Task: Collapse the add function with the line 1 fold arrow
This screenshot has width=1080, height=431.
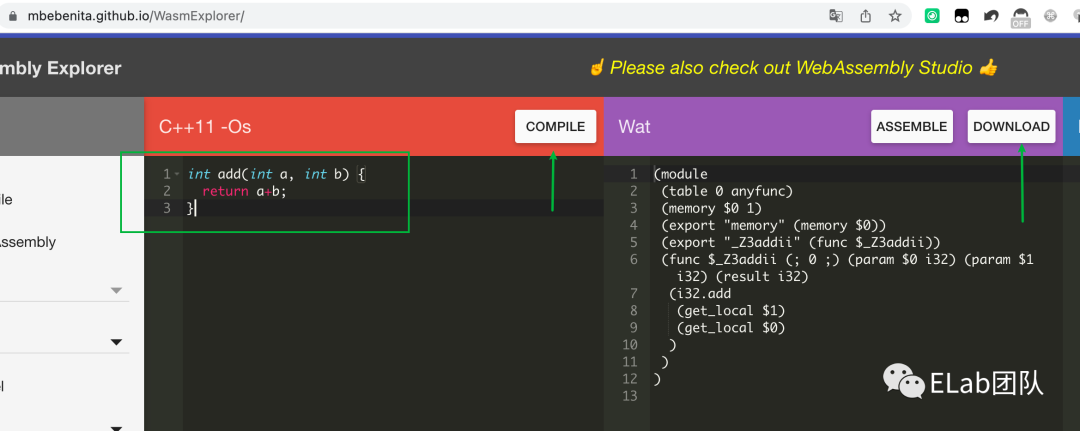Action: pos(176,175)
